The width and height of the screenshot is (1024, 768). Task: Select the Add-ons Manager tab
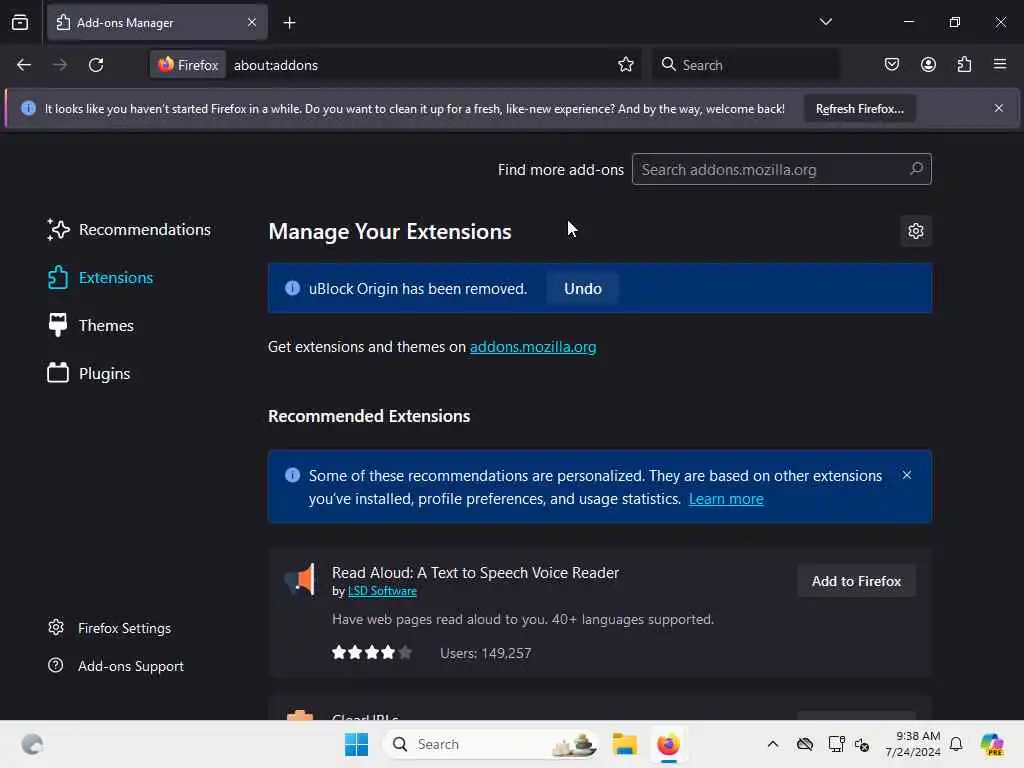[157, 23]
